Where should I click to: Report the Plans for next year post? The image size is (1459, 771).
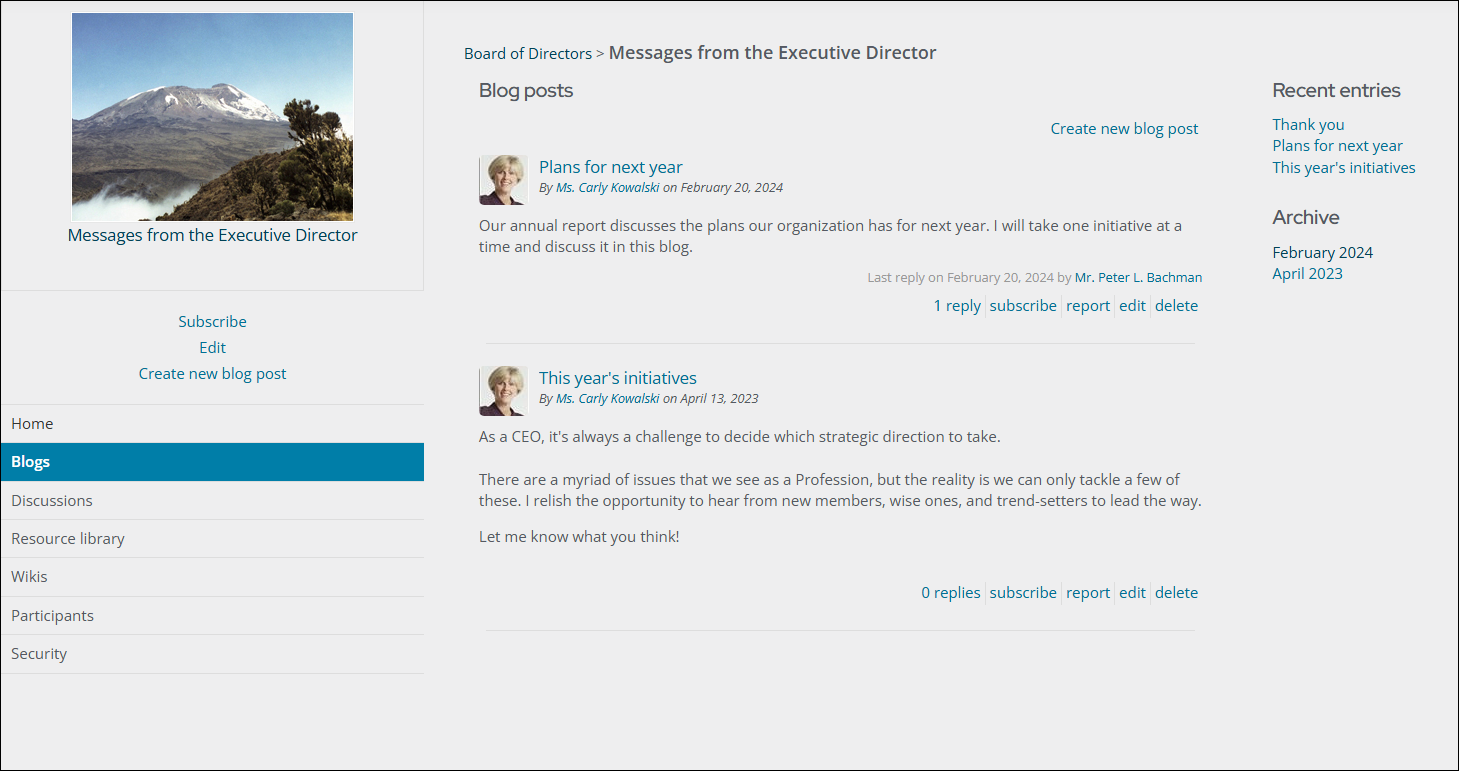point(1088,306)
